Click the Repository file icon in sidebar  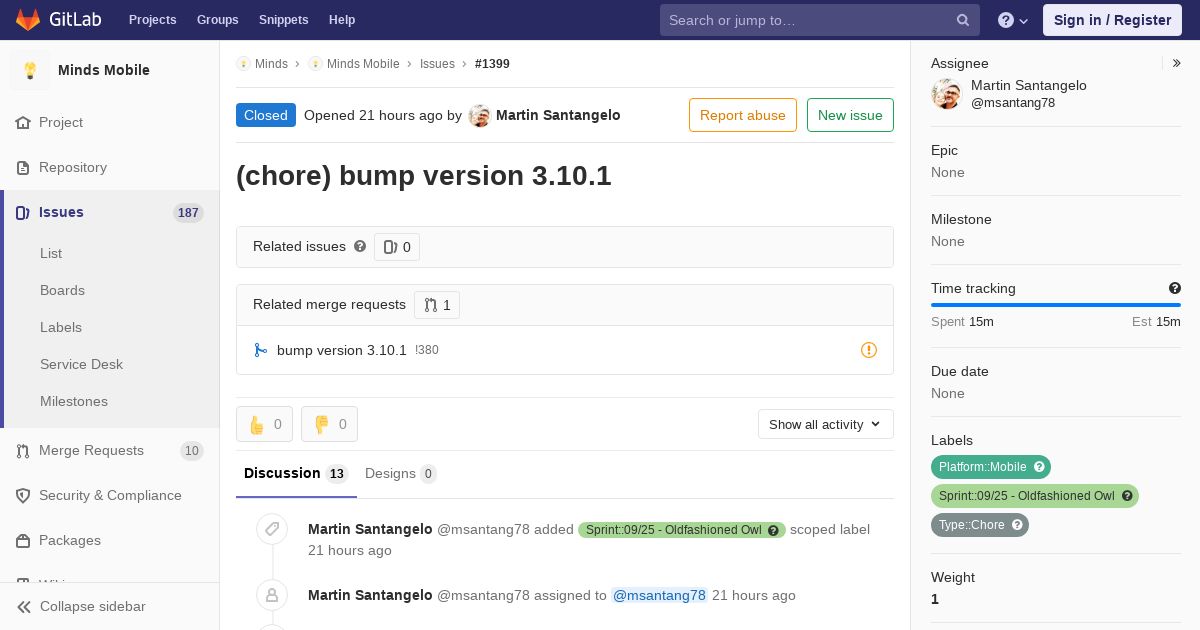pyautogui.click(x=23, y=168)
